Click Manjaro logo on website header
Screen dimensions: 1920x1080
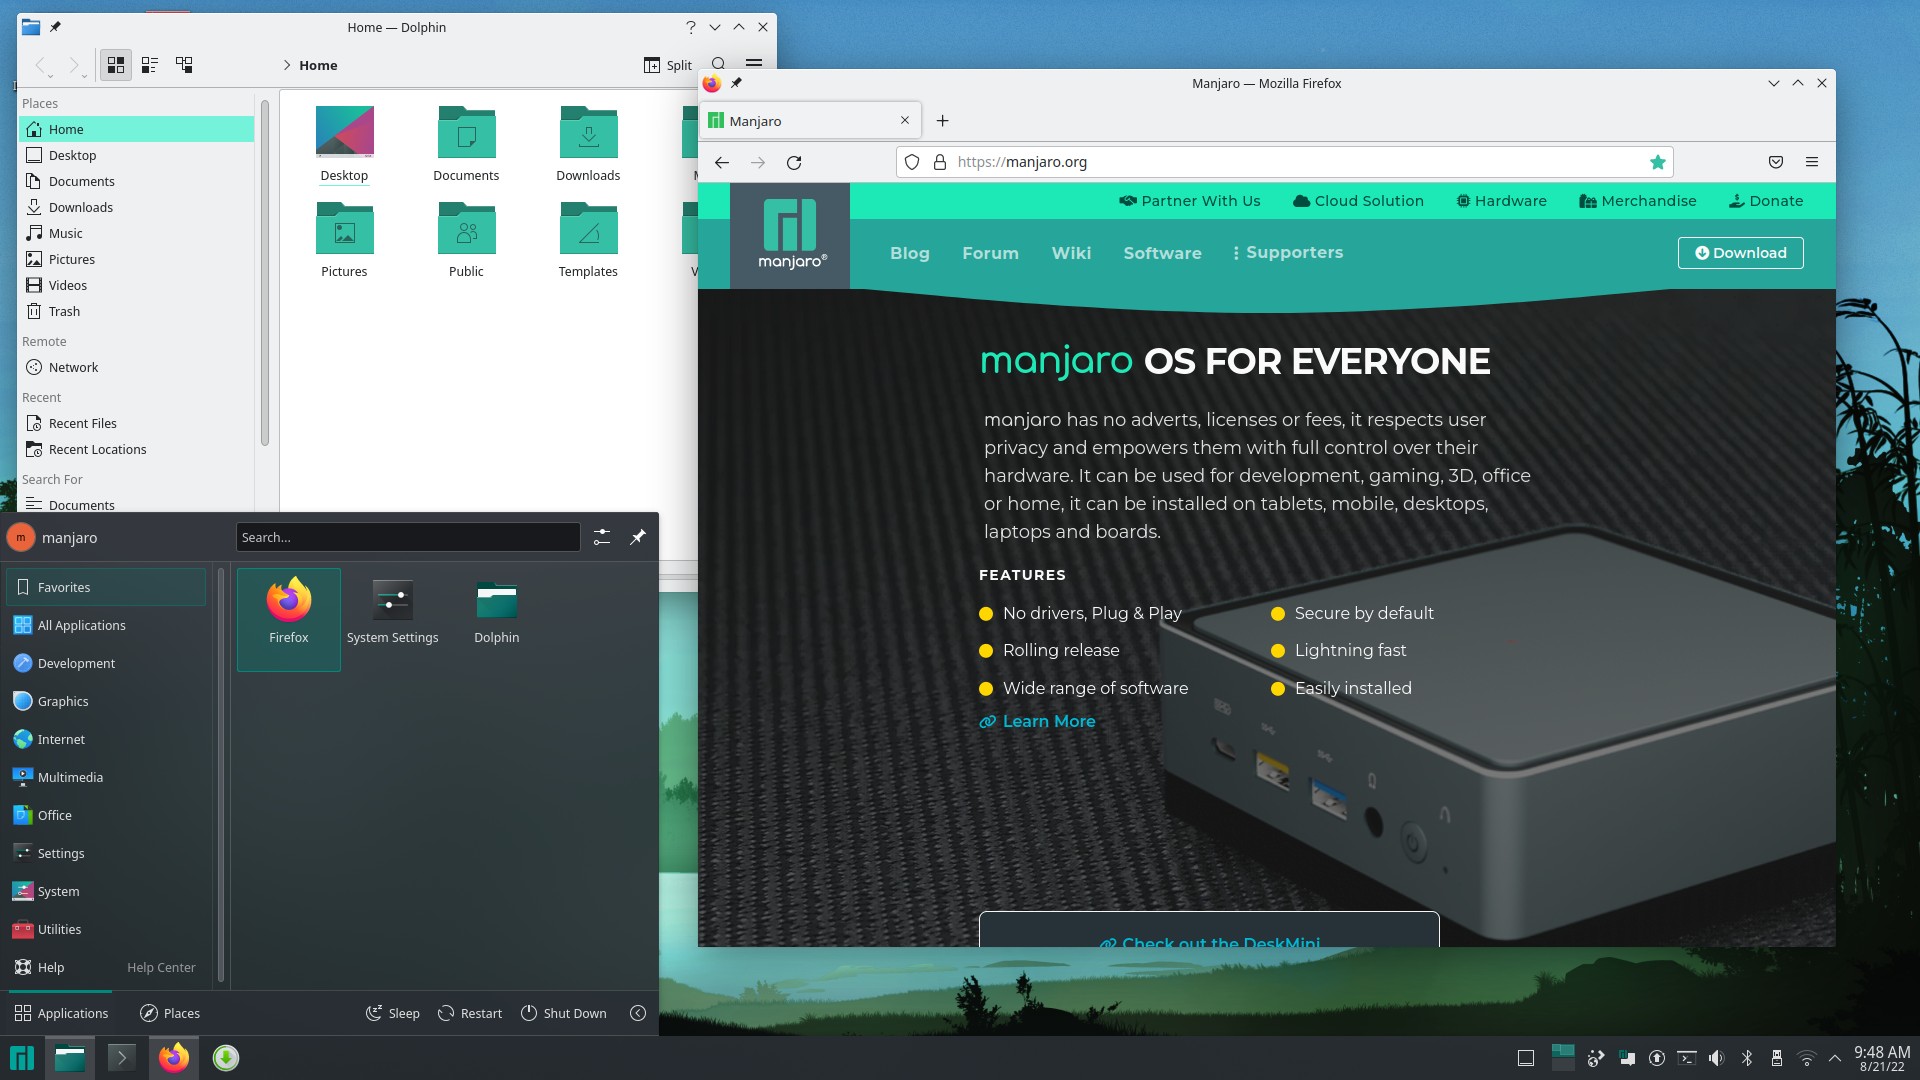790,236
